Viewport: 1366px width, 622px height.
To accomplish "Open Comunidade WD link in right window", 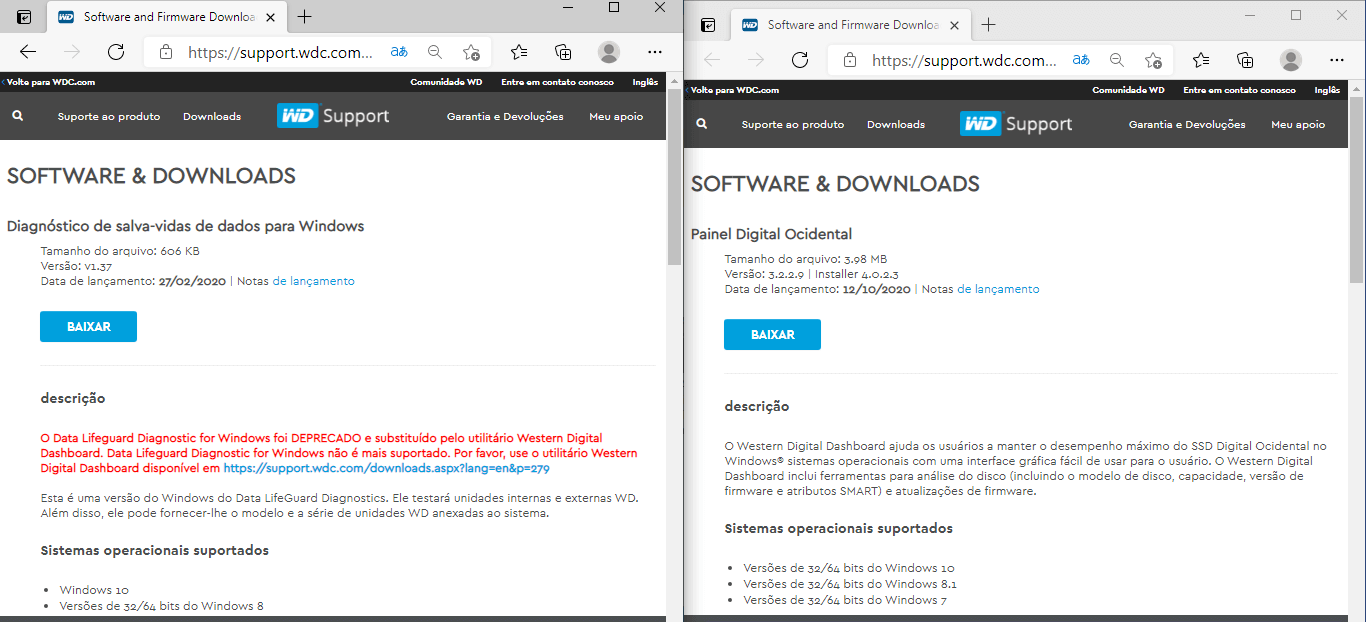I will [x=1128, y=90].
